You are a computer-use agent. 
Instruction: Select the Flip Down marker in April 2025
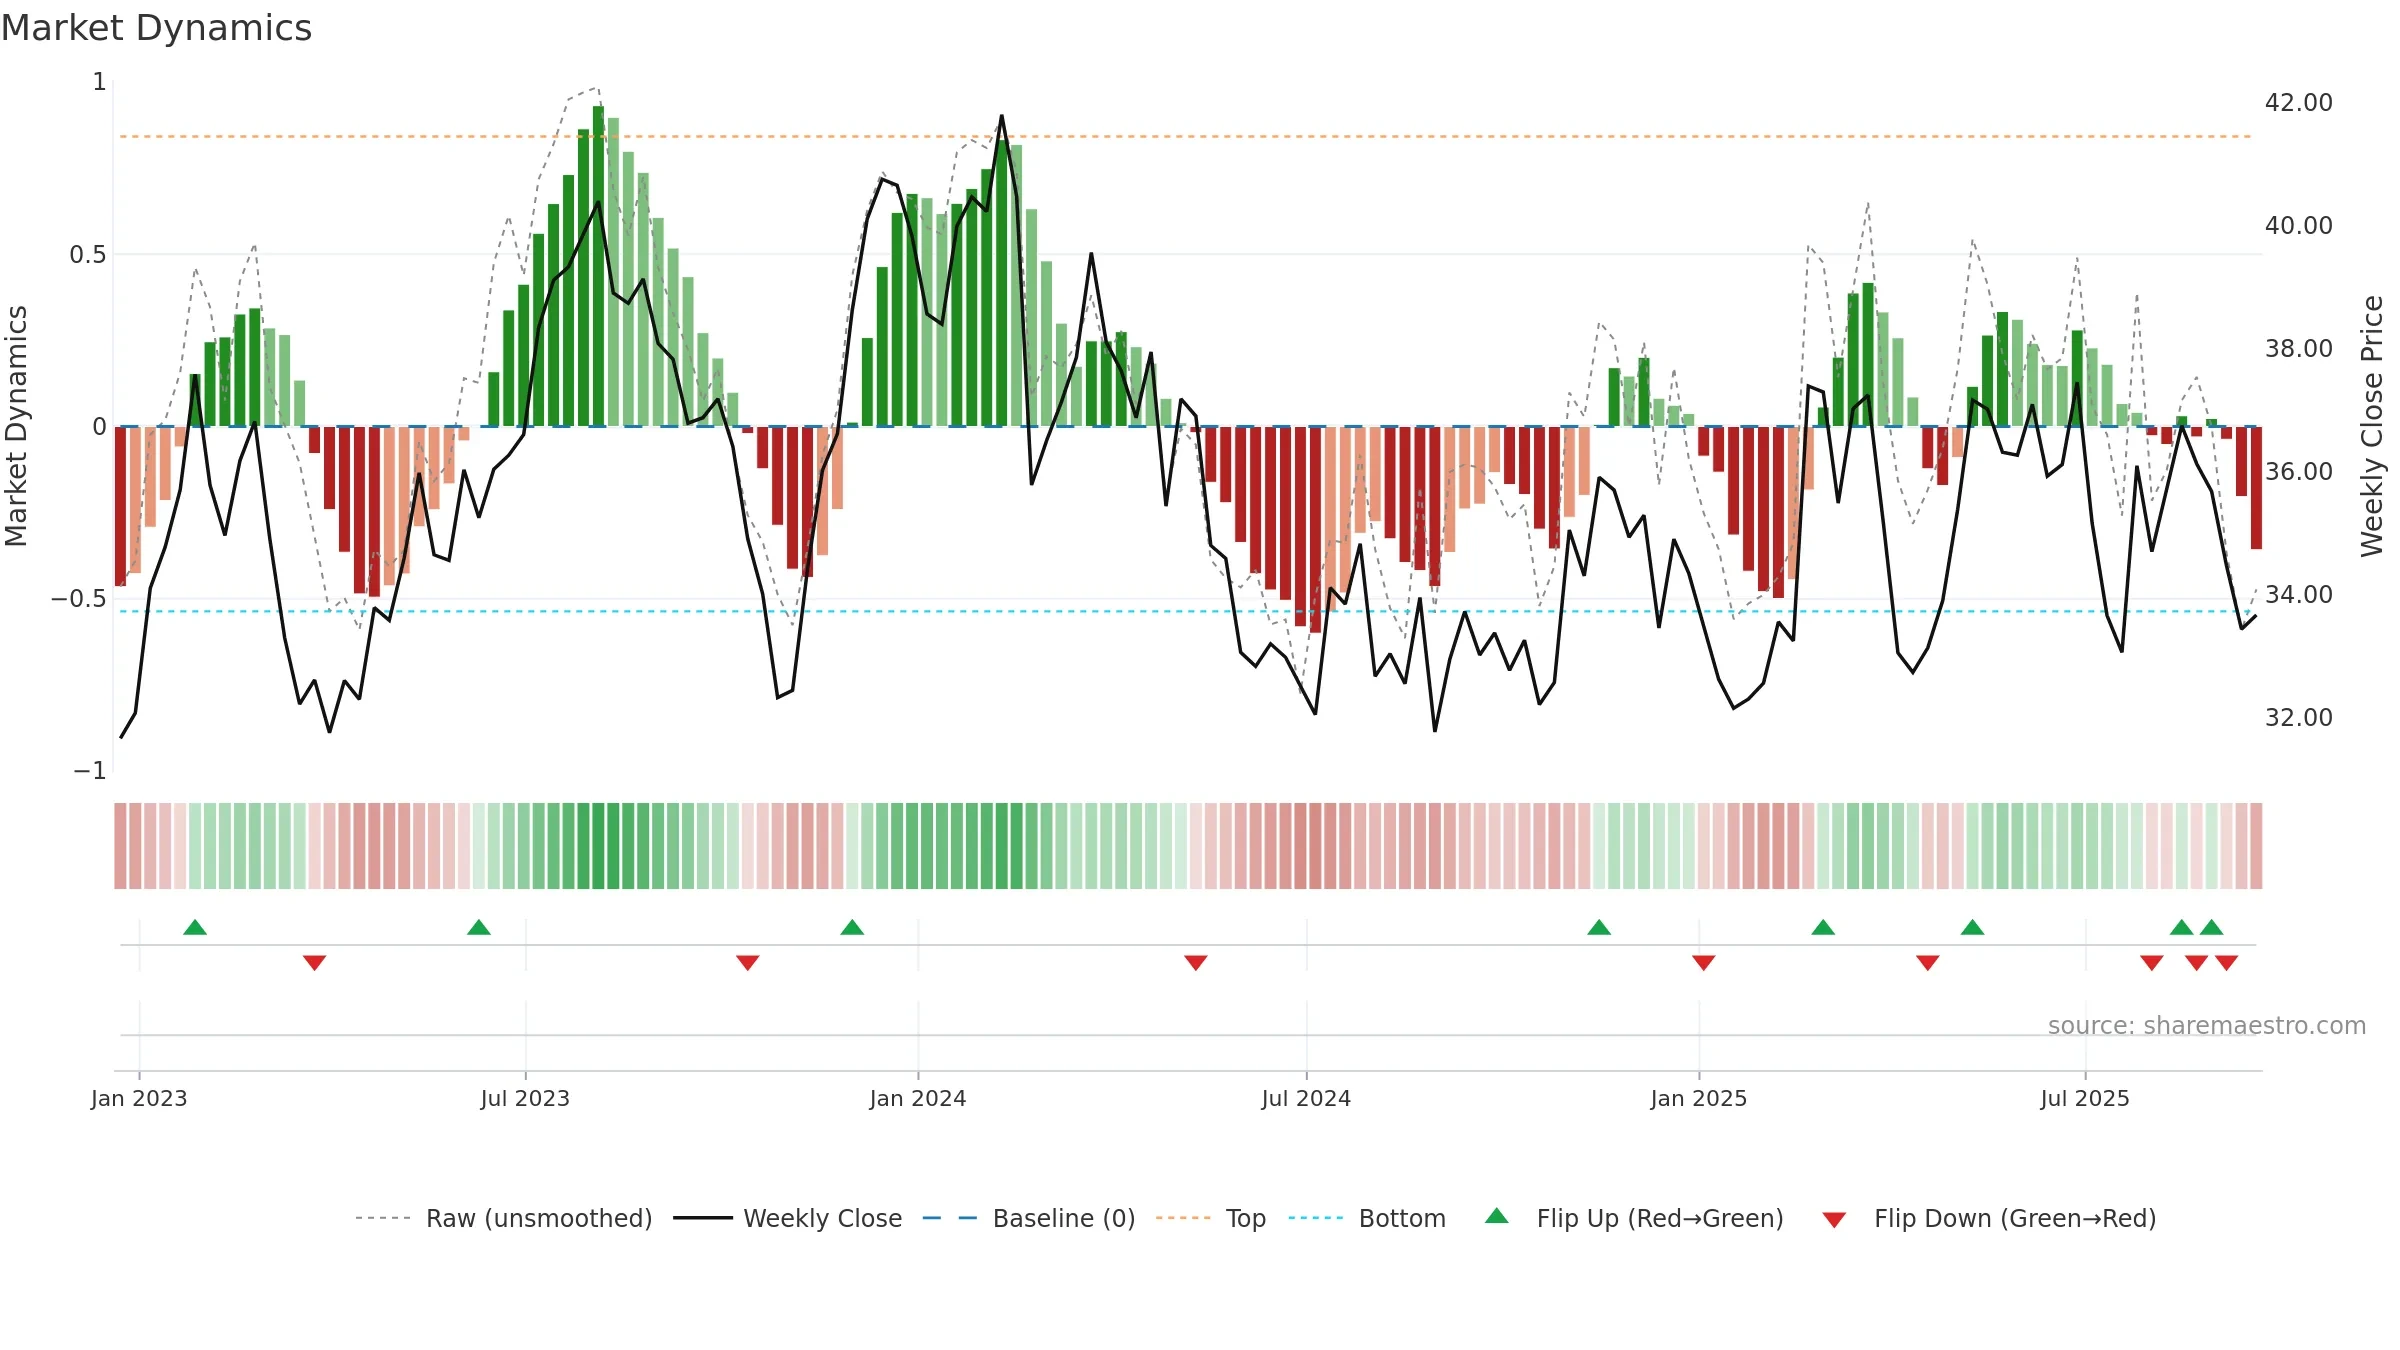(x=1928, y=962)
